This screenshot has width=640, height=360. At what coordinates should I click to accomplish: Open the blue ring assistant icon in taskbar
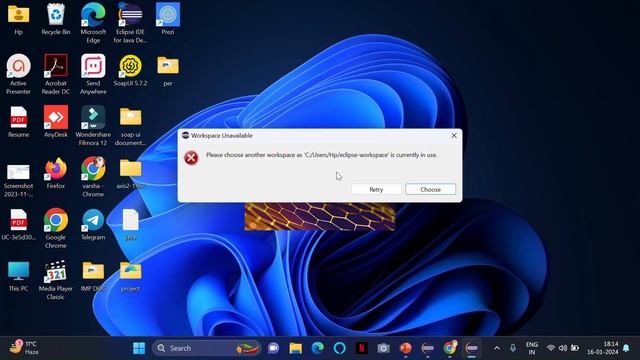click(340, 348)
